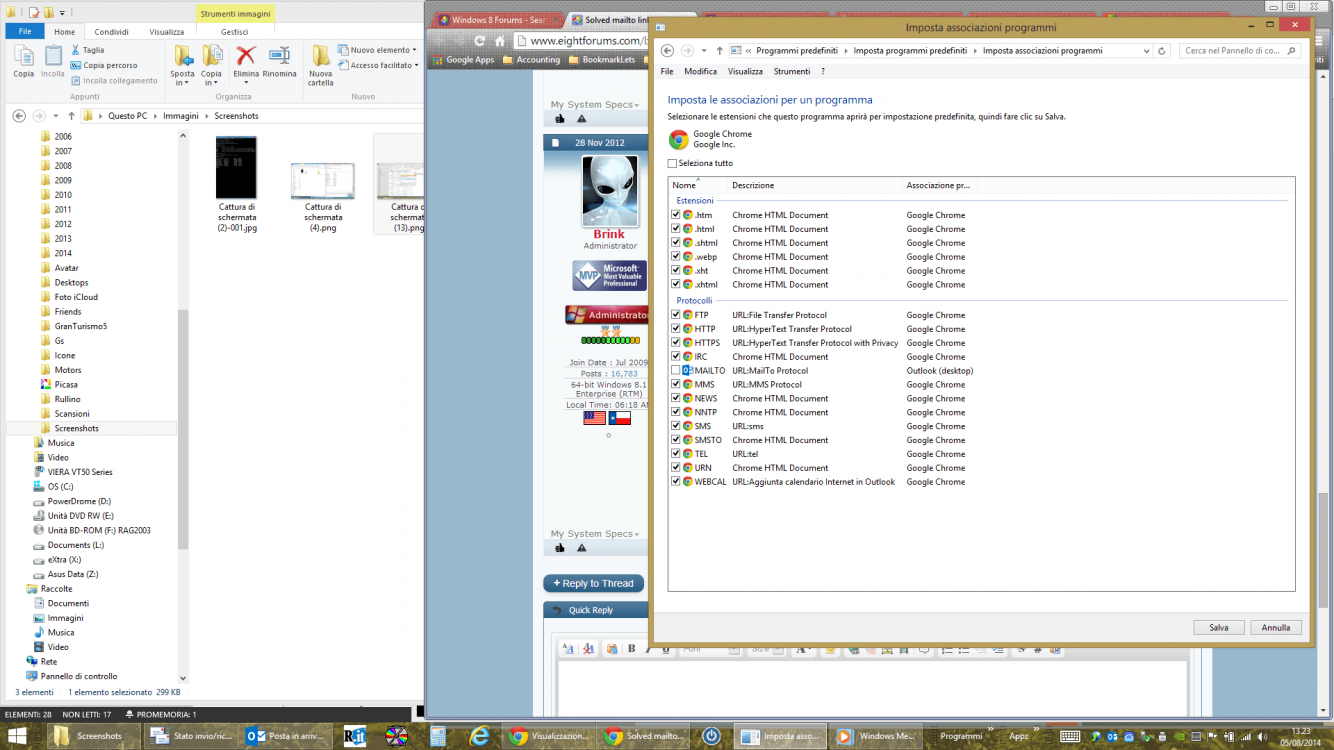Screen dimensions: 1334x750
Task: Click the Copia icon in Explorer ribbon
Action: click(x=23, y=57)
